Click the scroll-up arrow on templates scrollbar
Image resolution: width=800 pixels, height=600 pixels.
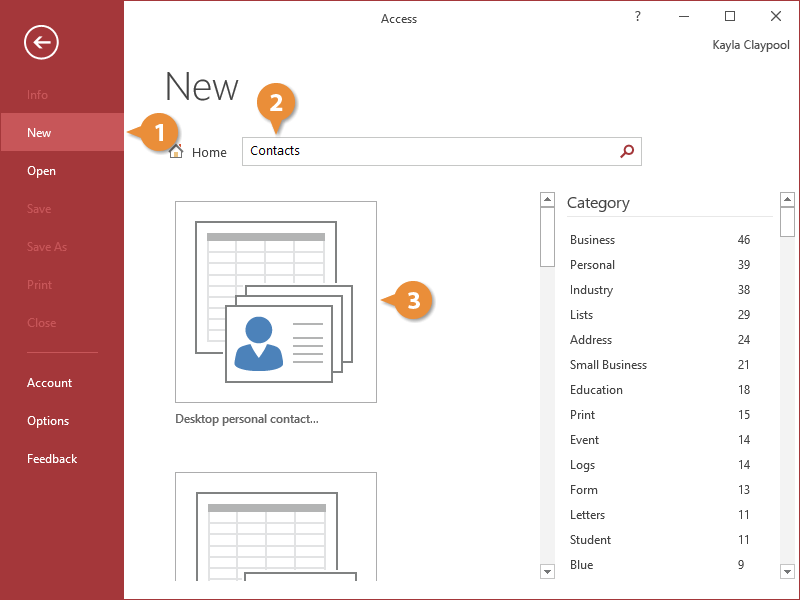tap(547, 198)
